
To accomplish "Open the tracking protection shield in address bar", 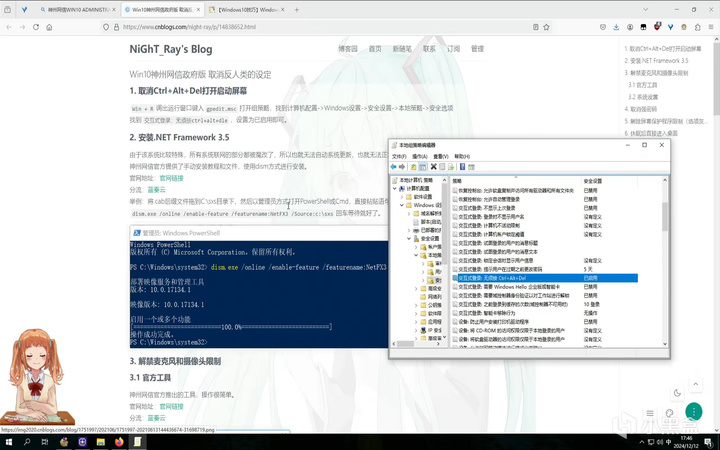I will click(x=106, y=27).
